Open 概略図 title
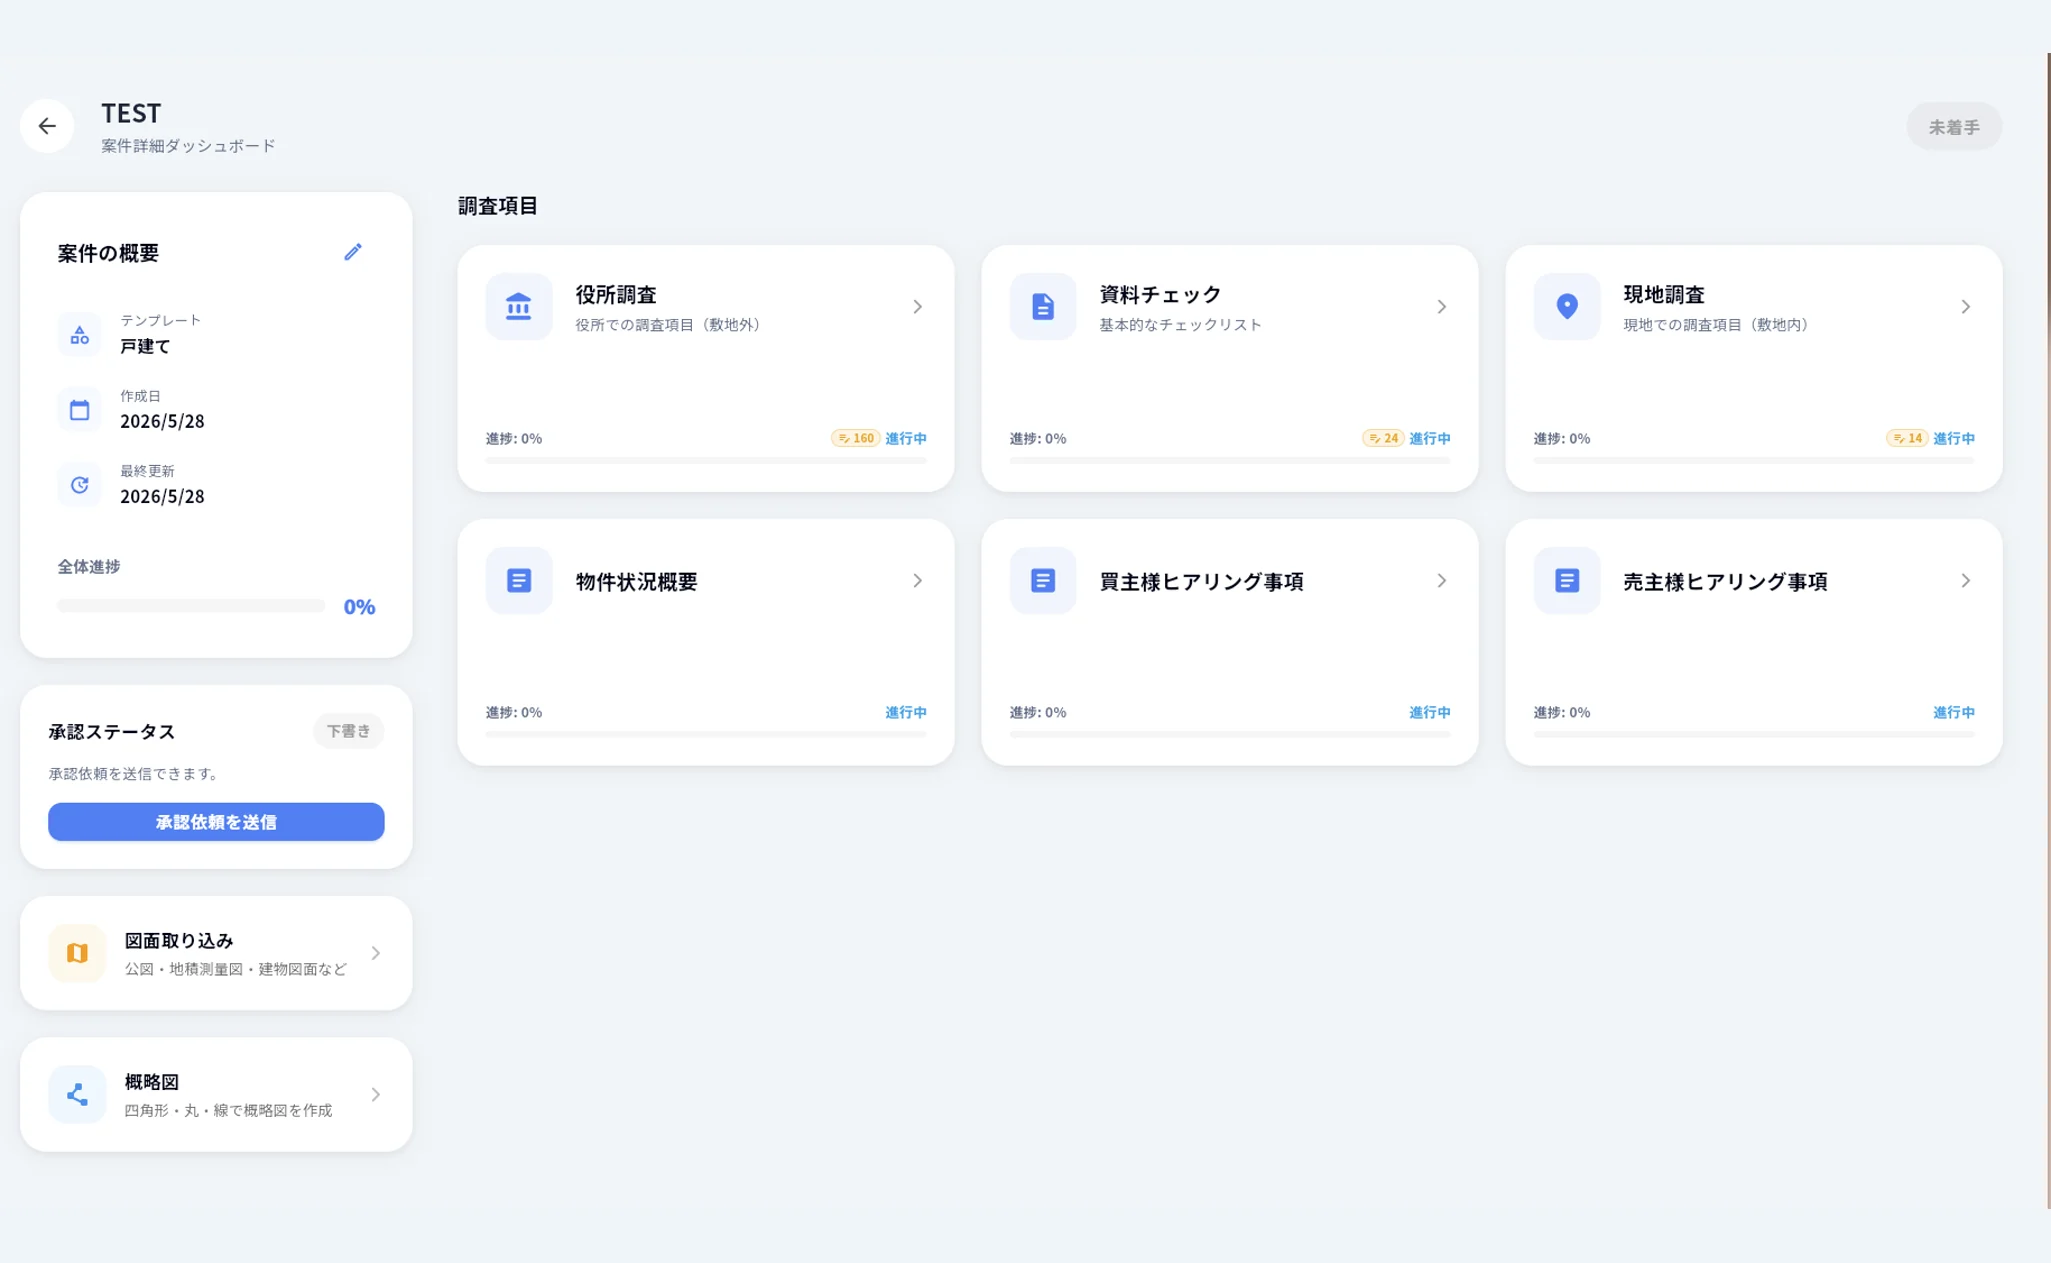Screen dimensions: 2051x1263 152,1082
